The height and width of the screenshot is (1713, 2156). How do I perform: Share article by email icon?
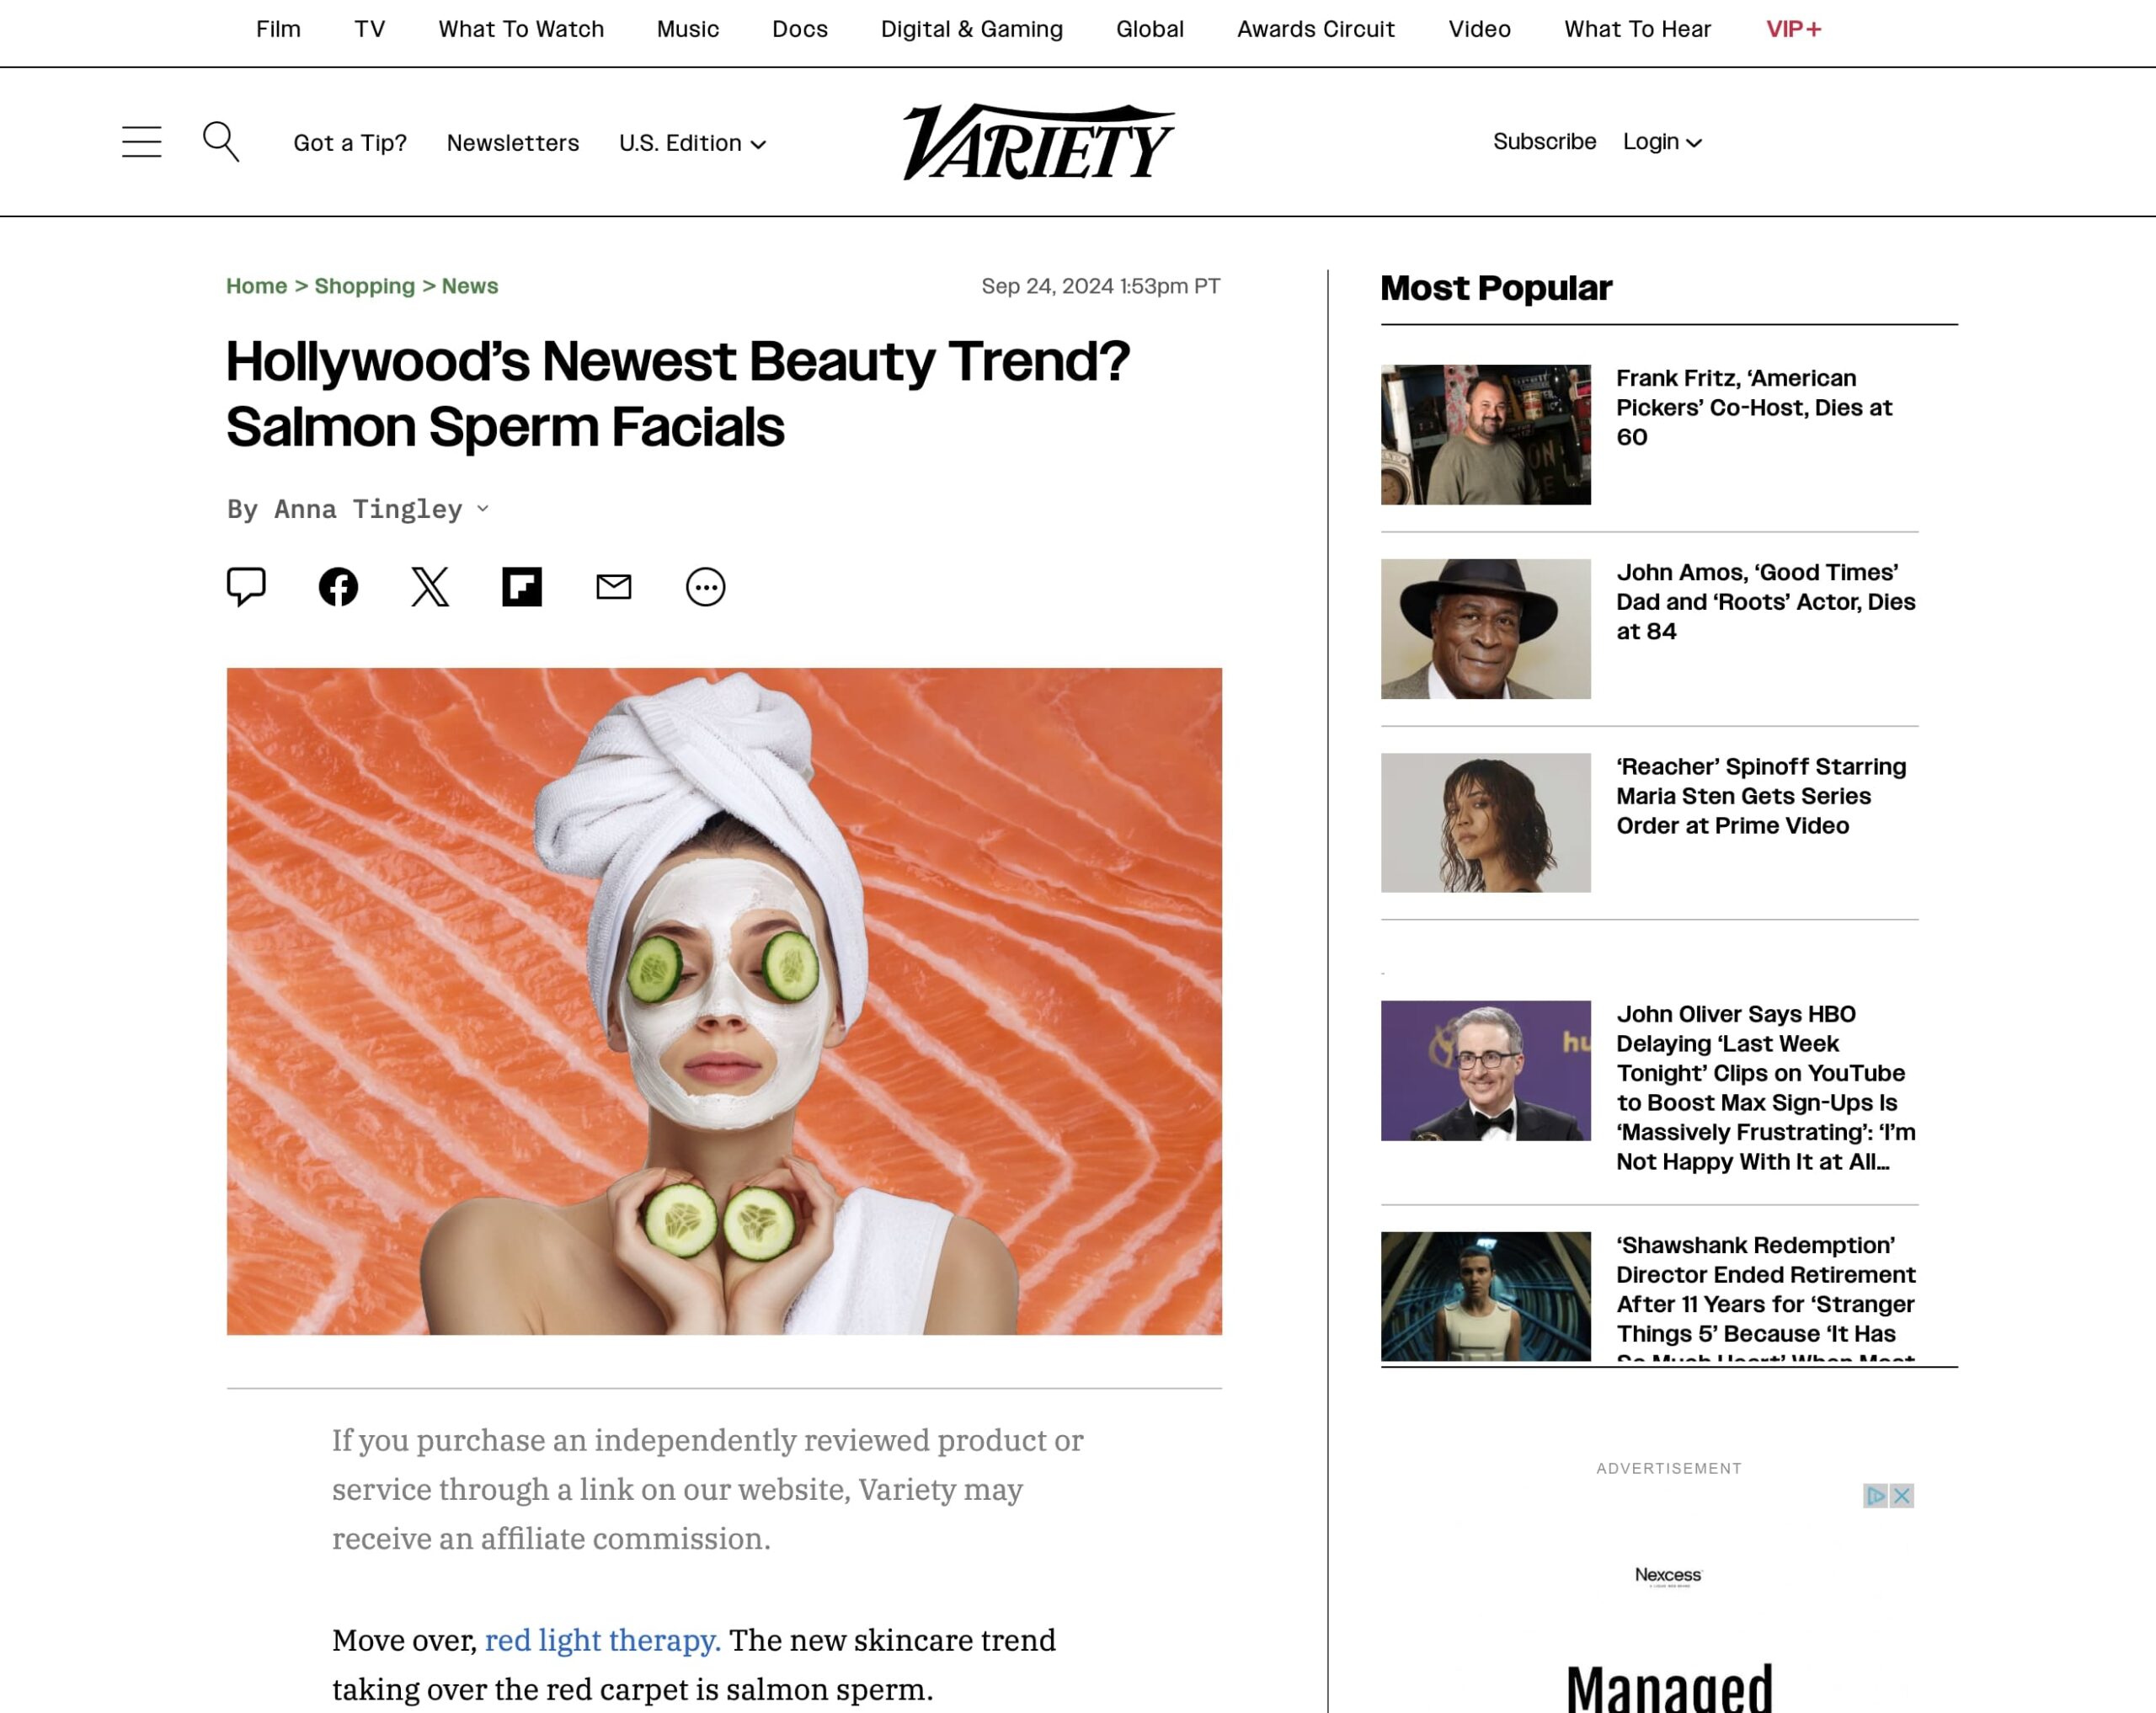pyautogui.click(x=614, y=587)
